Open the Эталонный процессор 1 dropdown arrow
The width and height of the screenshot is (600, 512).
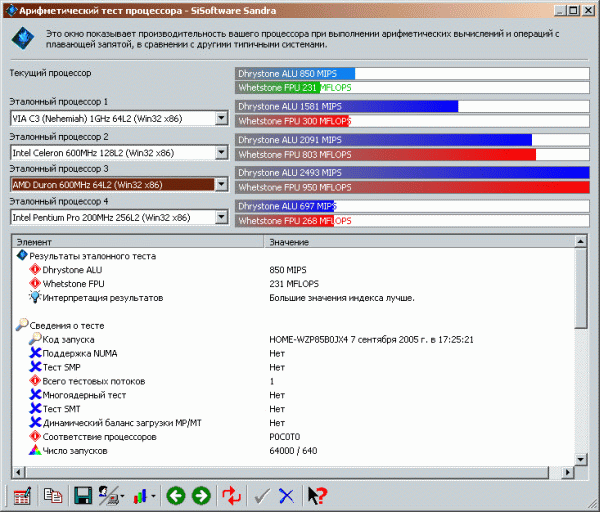tap(221, 118)
